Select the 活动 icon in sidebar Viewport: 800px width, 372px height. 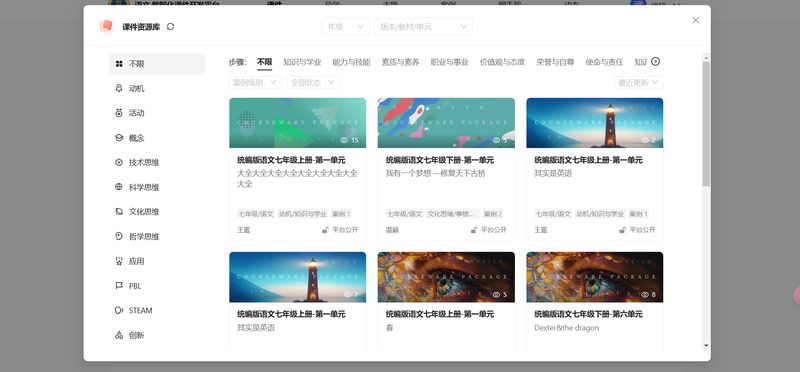click(x=119, y=113)
